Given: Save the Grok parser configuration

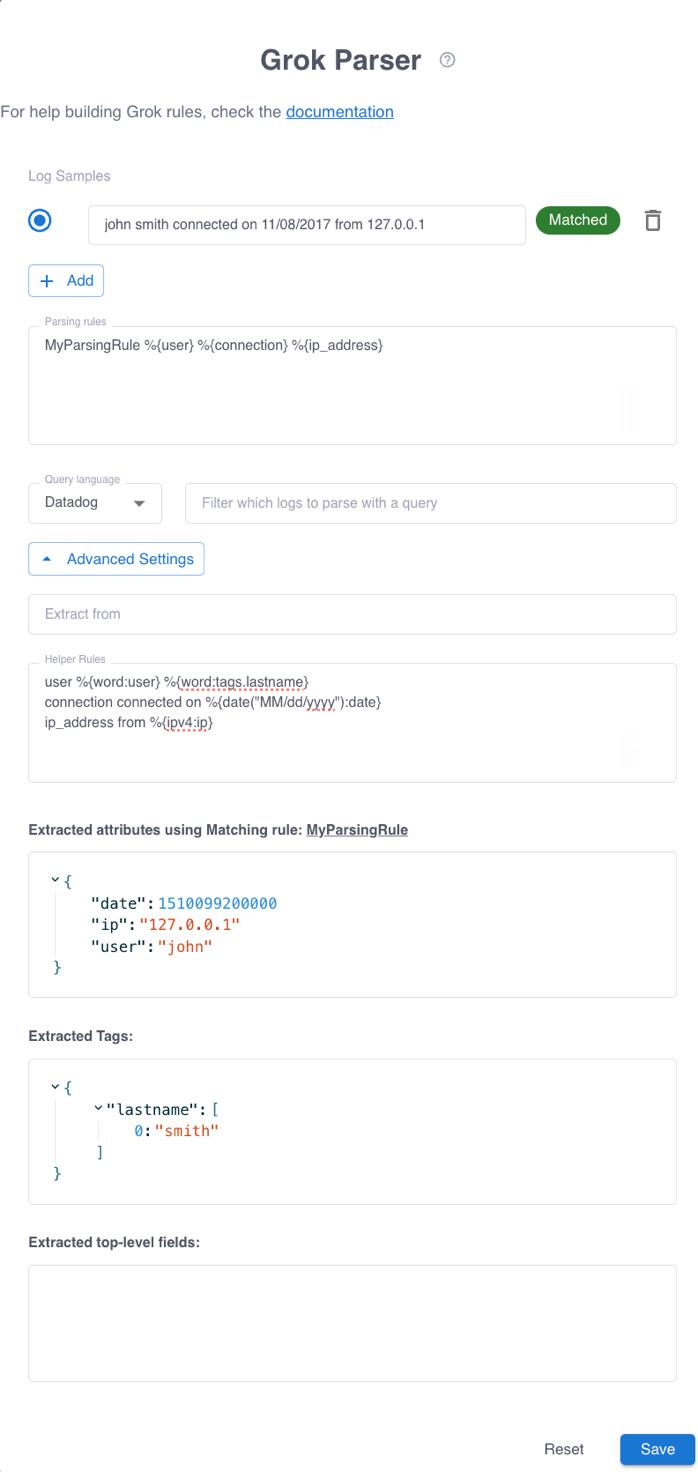Looking at the screenshot, I should [657, 1449].
